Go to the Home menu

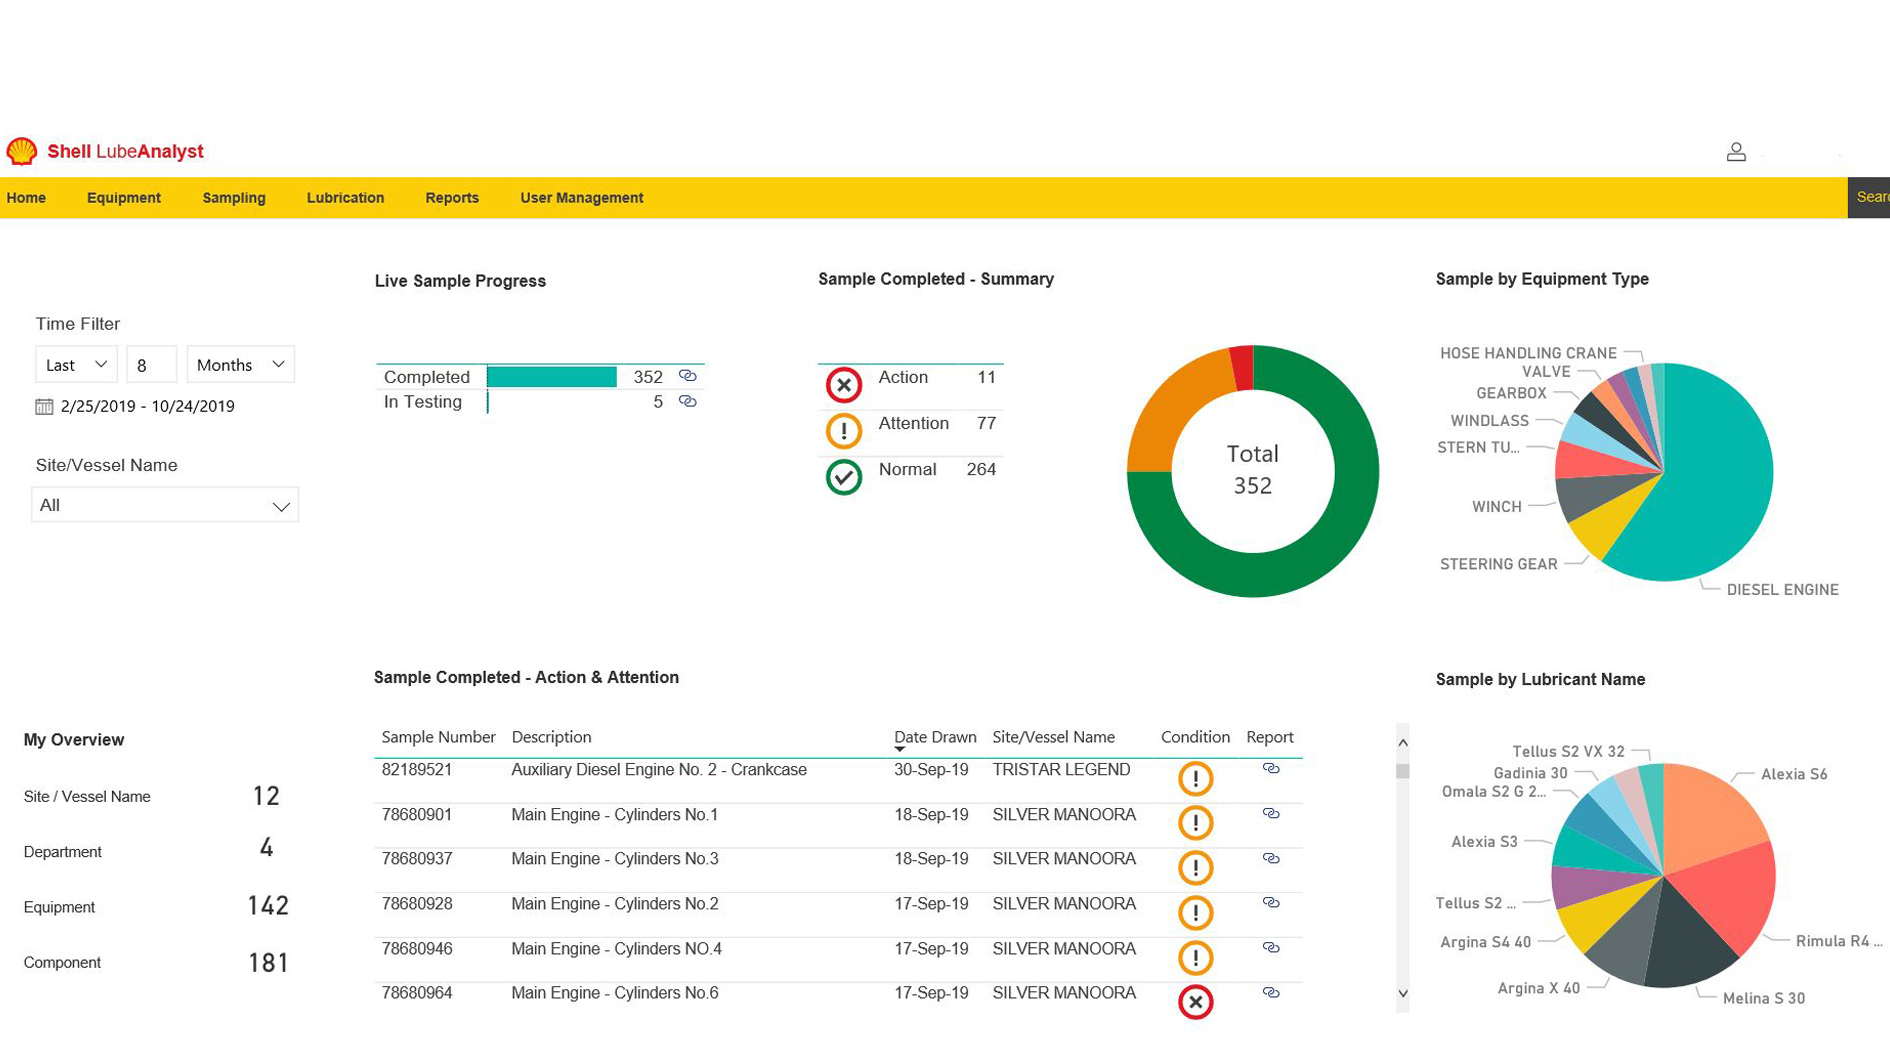coord(26,198)
